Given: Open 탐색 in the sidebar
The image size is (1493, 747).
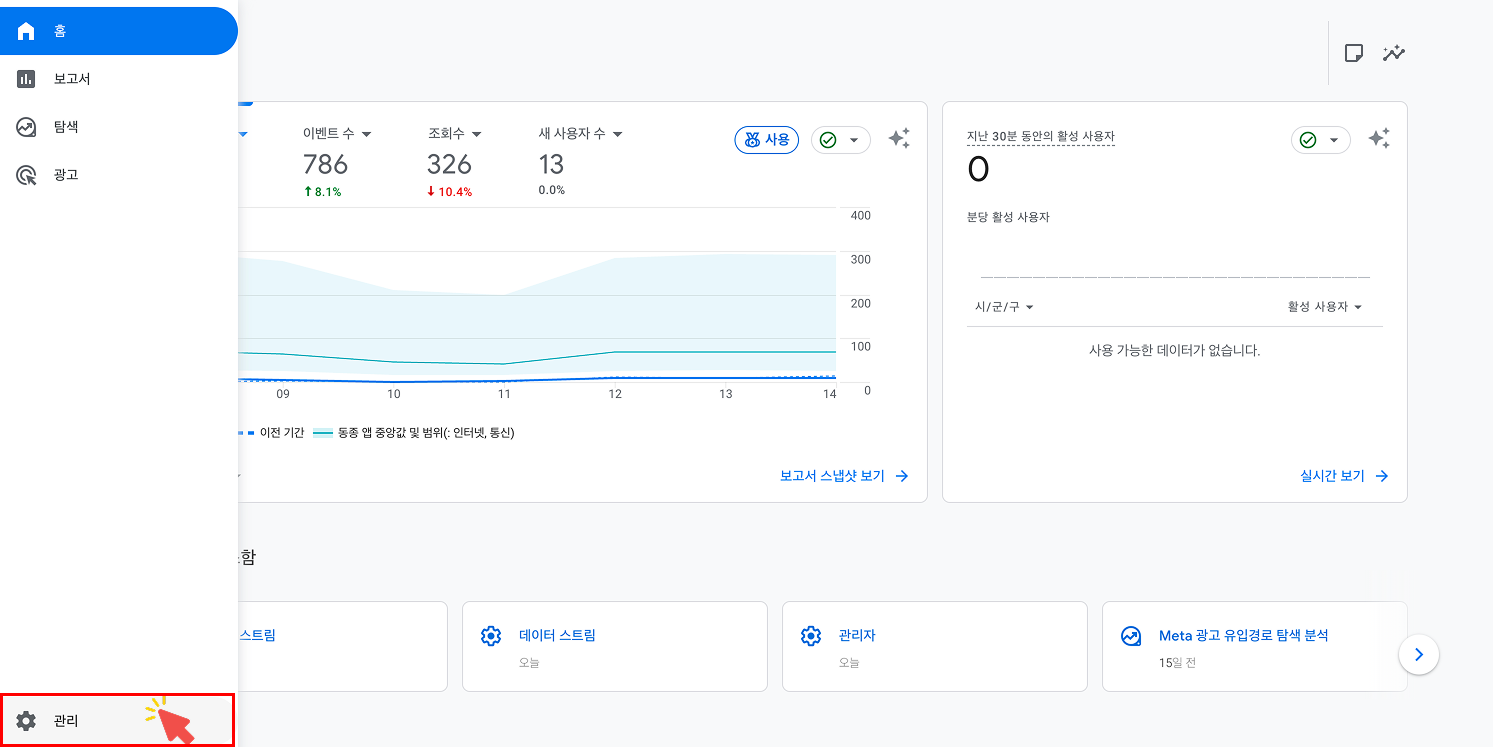Looking at the screenshot, I should 65,127.
